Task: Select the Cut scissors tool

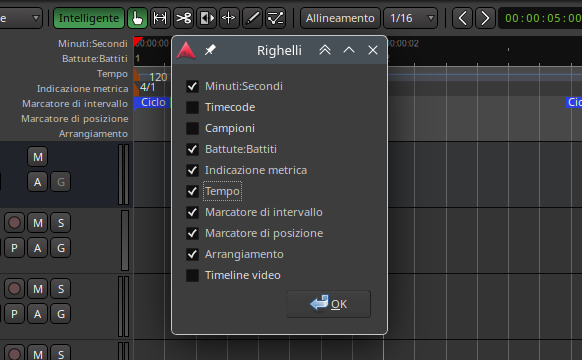Action: pyautogui.click(x=183, y=18)
